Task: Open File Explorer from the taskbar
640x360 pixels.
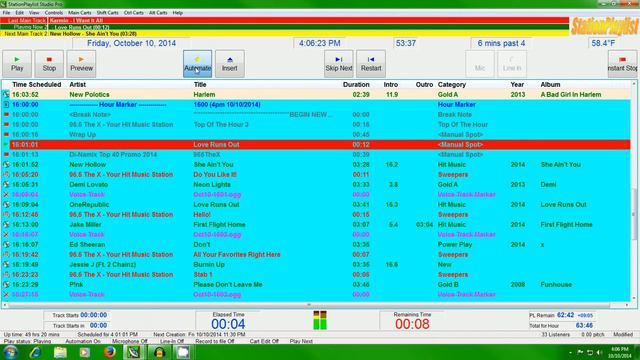Action: click(x=60, y=352)
